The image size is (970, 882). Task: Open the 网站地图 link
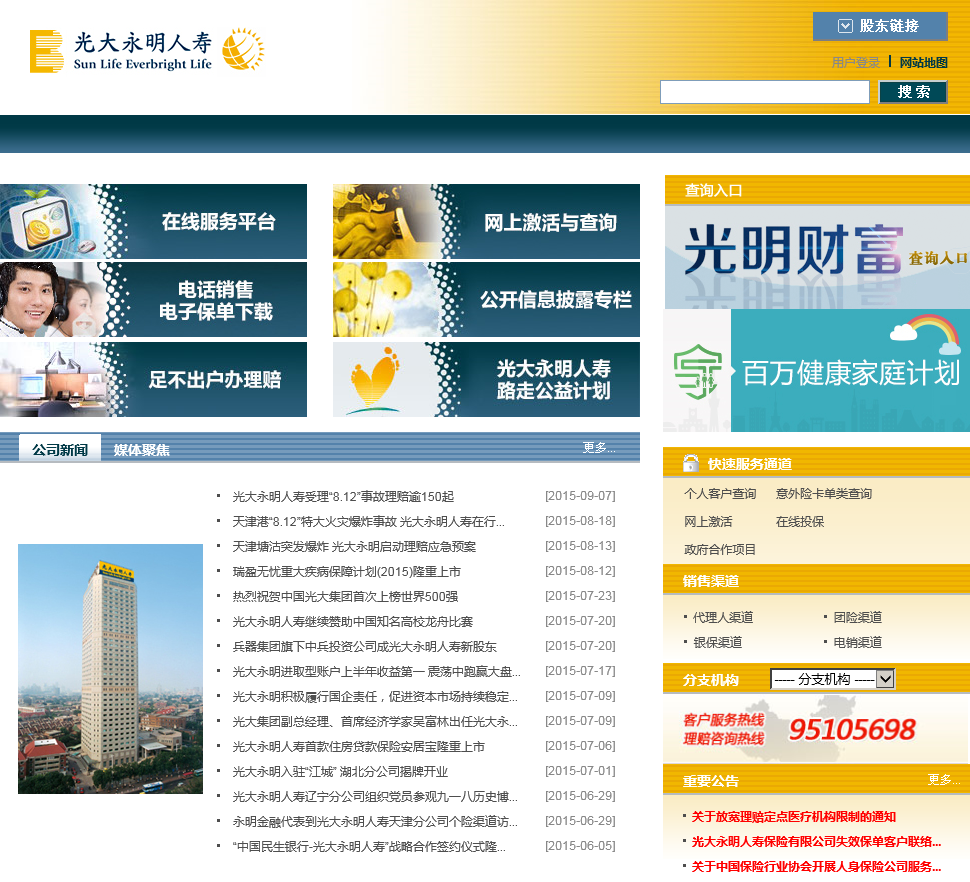(923, 62)
